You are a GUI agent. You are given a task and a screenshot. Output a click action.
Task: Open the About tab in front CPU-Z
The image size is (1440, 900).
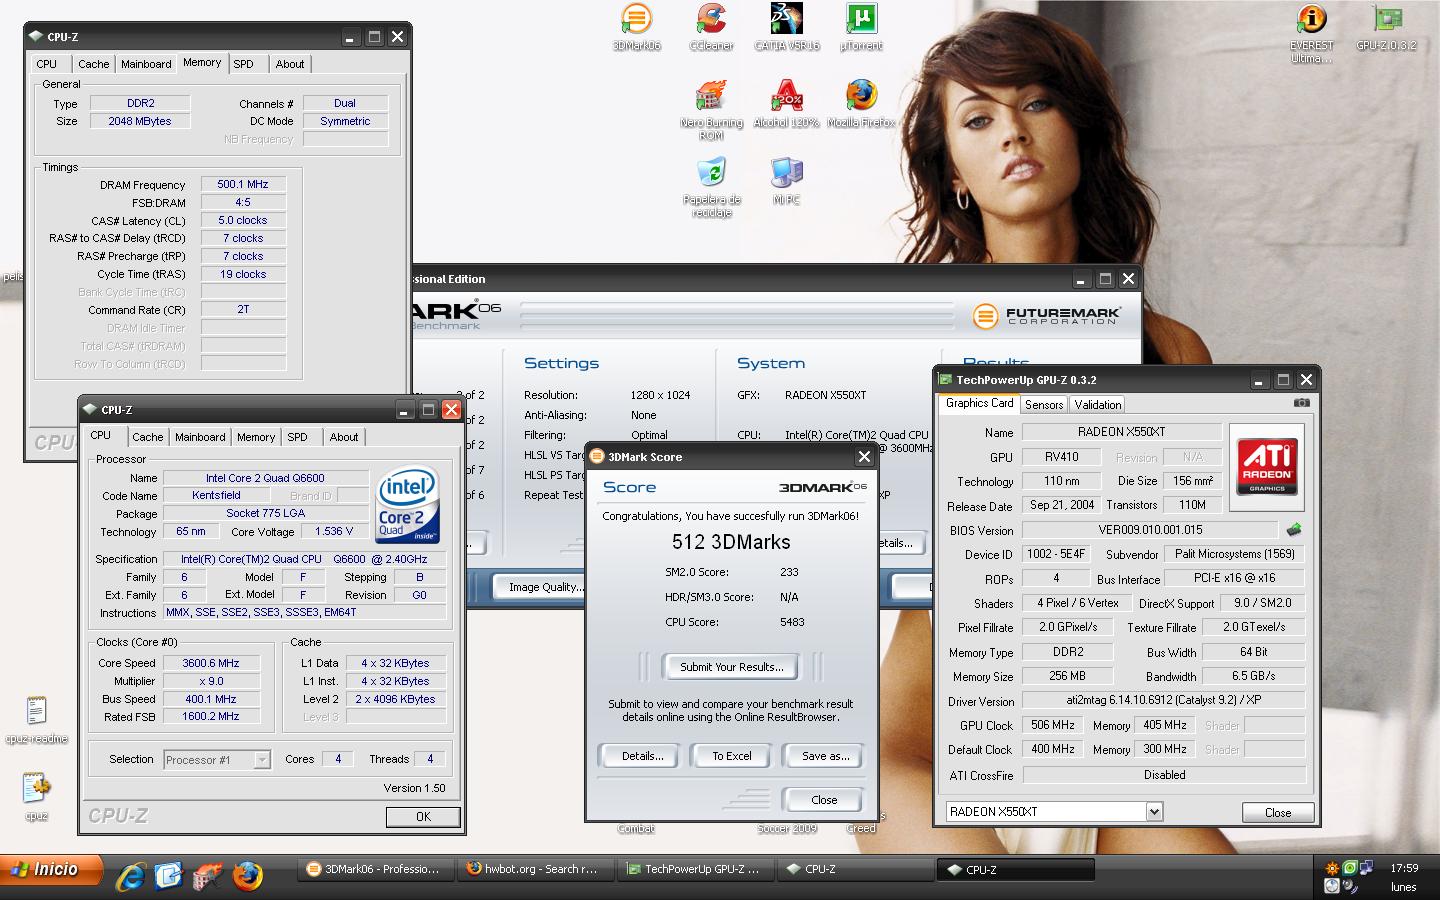tap(344, 437)
